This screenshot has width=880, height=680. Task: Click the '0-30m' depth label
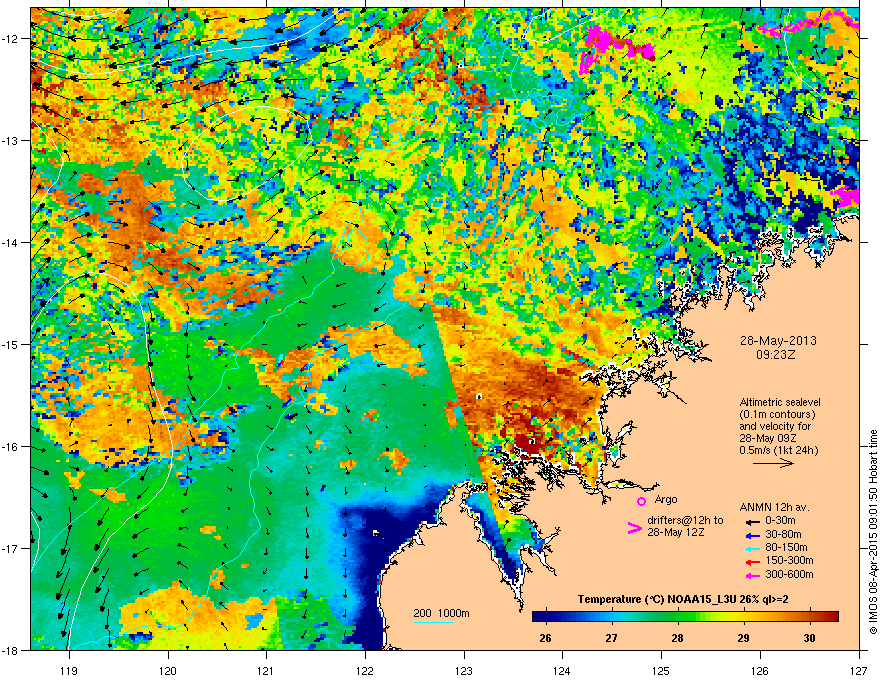pos(781,521)
